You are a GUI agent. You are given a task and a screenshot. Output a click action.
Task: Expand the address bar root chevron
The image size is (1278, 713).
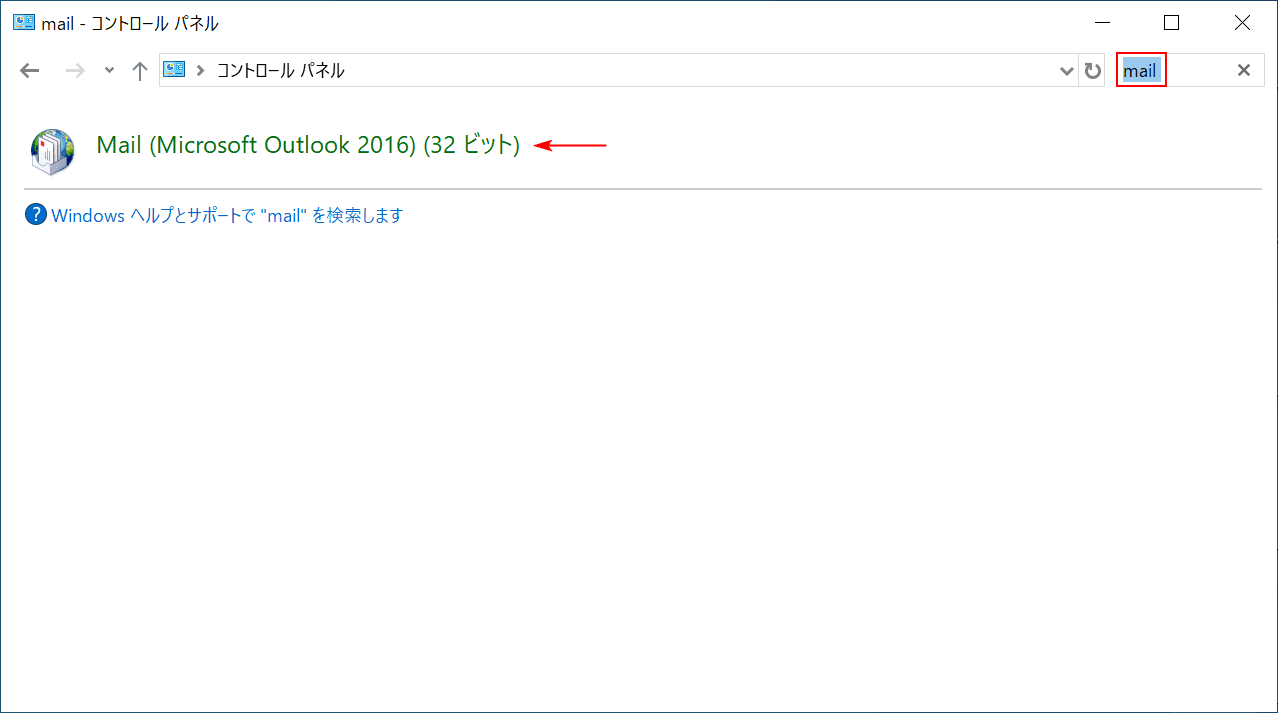(x=201, y=71)
